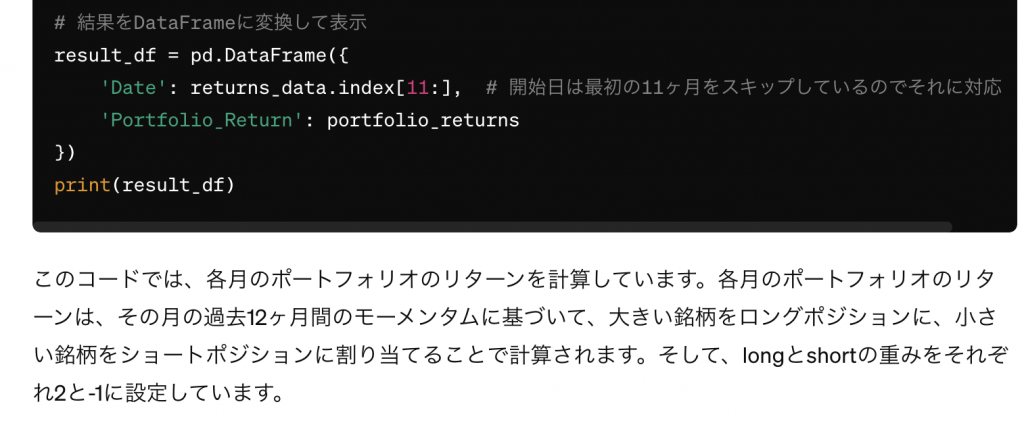The image size is (1024, 423).
Task: Click the closing }) line in the code
Action: tap(65, 153)
